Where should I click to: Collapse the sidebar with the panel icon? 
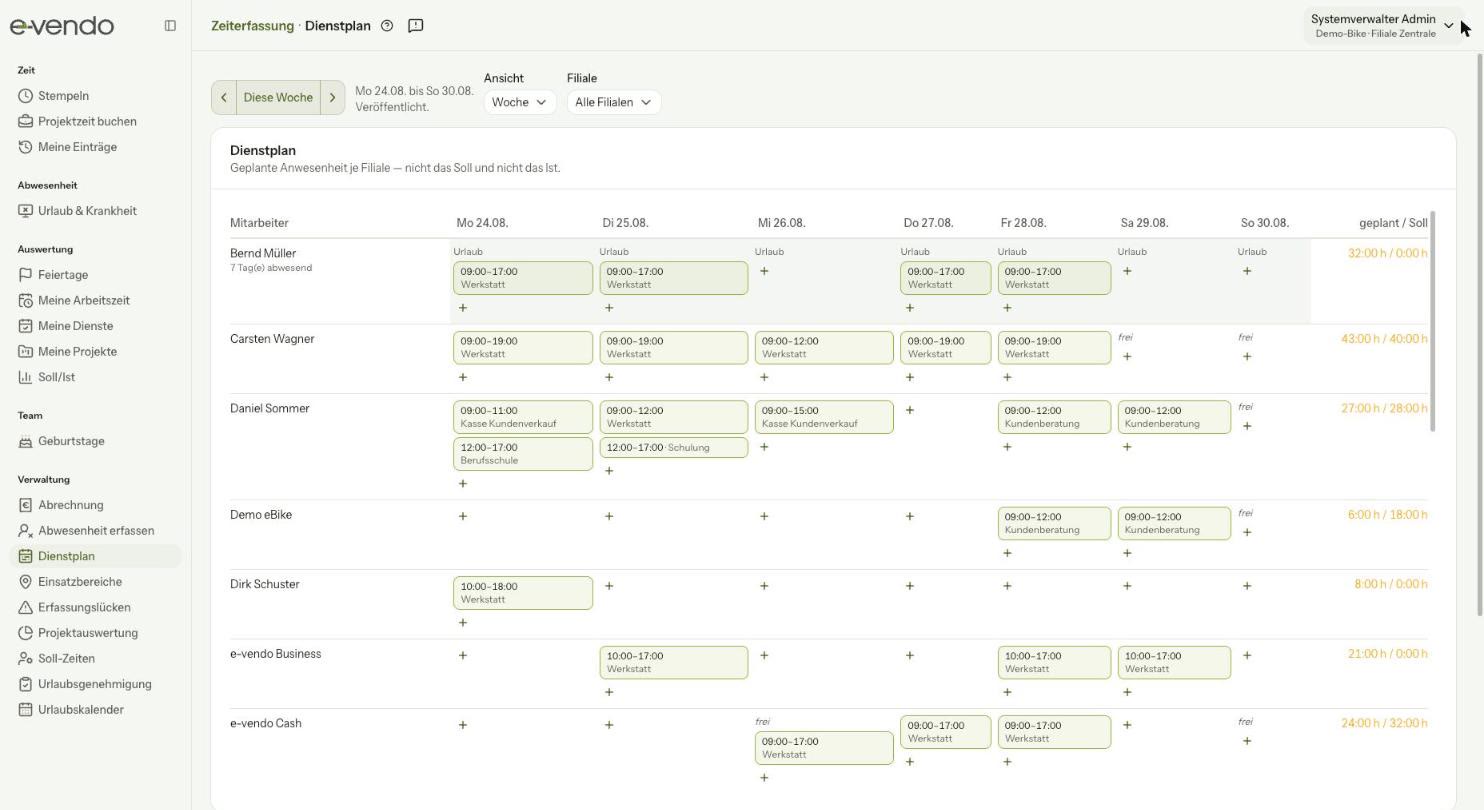(170, 26)
